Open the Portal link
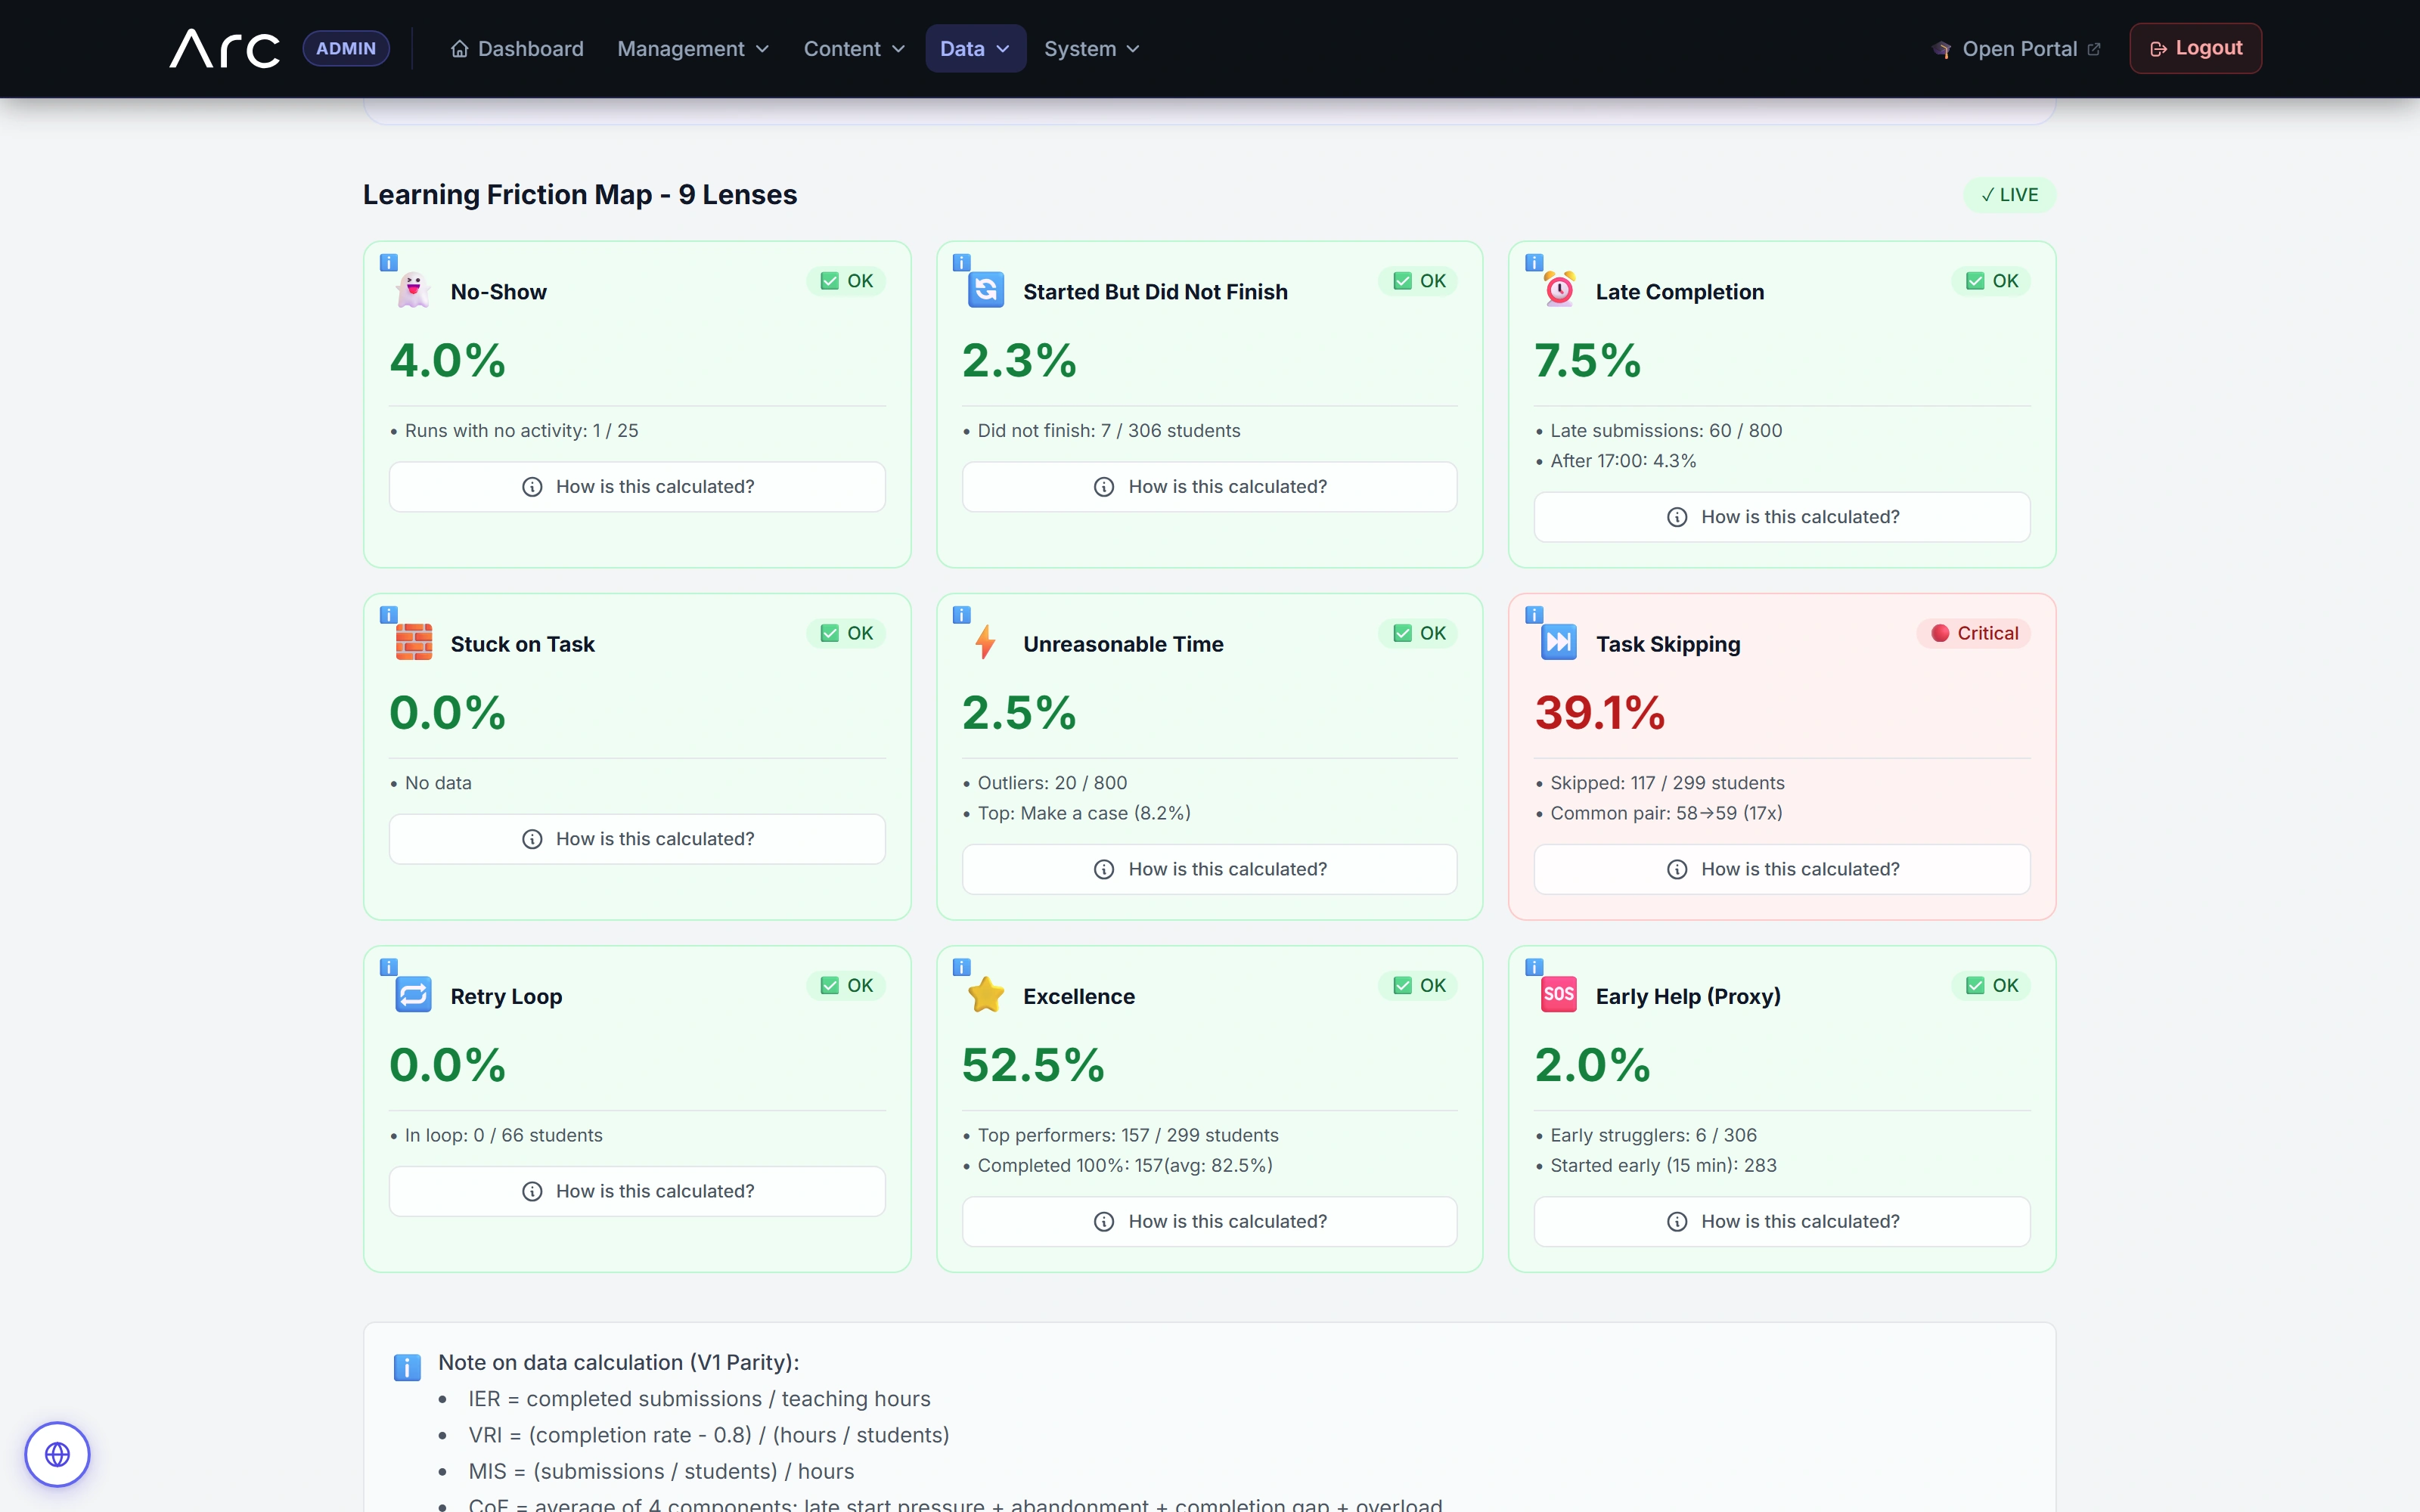This screenshot has width=2420, height=1512. coord(2016,48)
